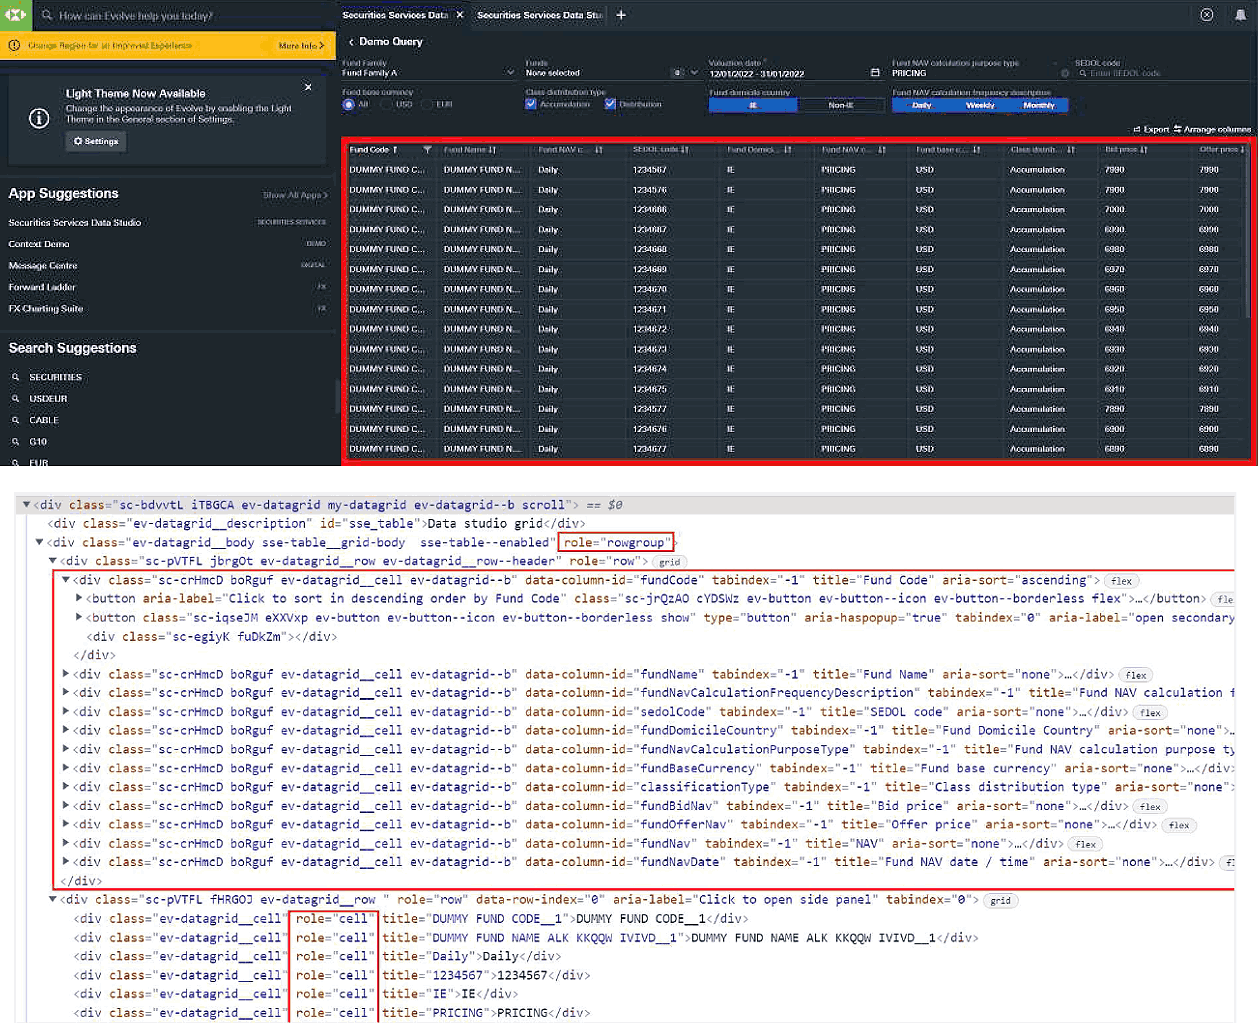Launch Securities Services Data Studio from suggestions
Viewport: 1258px width, 1023px height.
pyautogui.click(x=75, y=222)
